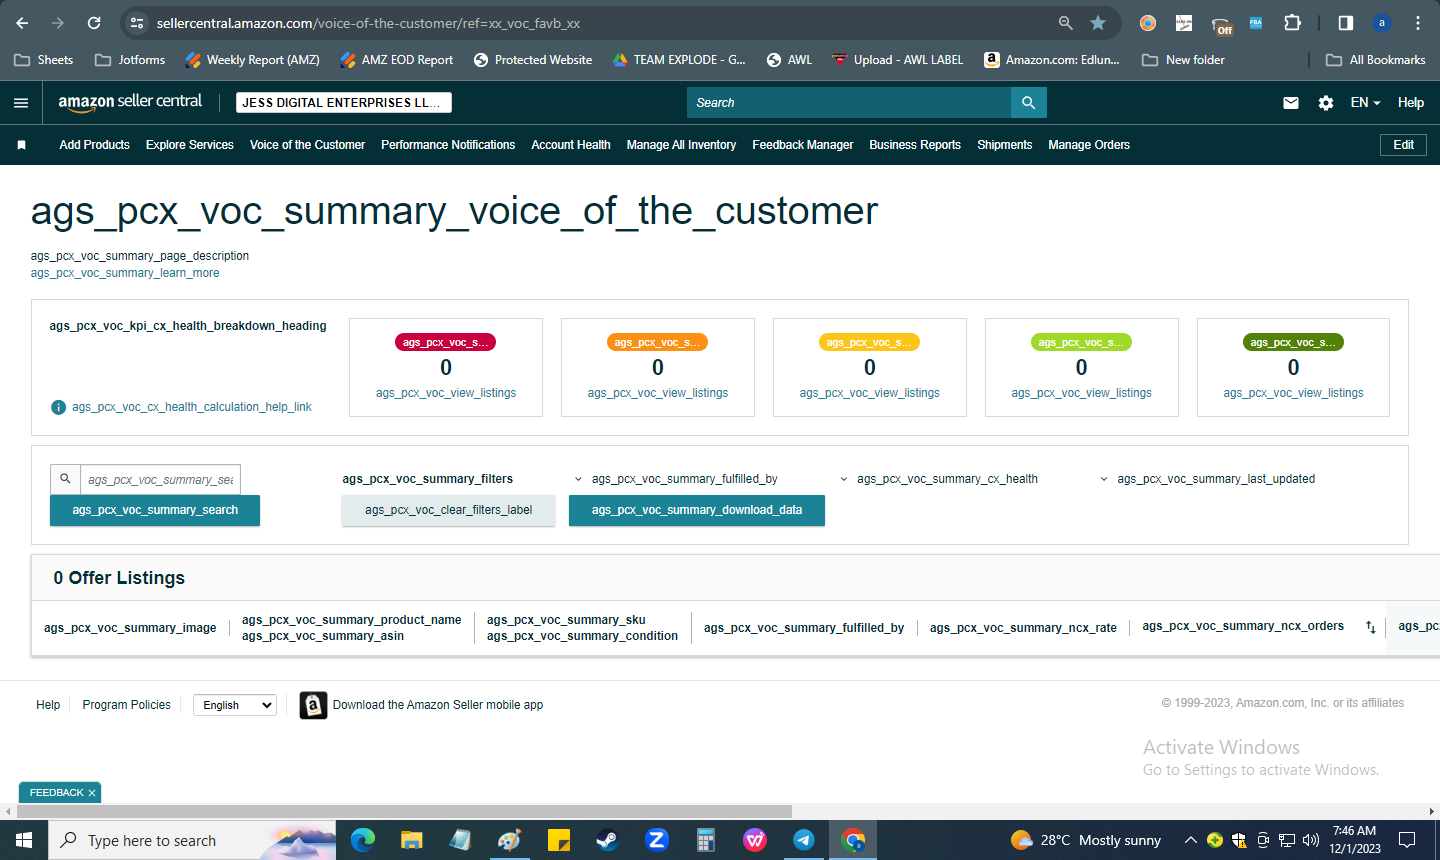Click view_listings under the dark green badge
1440x860 pixels.
click(1293, 393)
